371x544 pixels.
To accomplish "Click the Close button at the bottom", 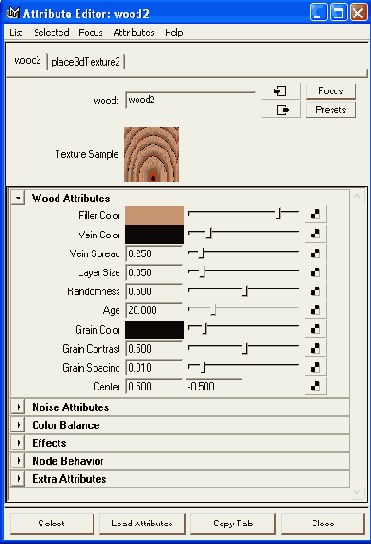I will pos(323,523).
